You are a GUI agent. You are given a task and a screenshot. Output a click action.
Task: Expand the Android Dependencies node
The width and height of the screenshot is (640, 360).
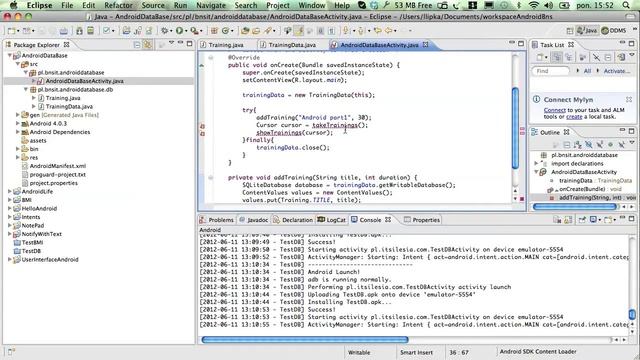(18, 132)
